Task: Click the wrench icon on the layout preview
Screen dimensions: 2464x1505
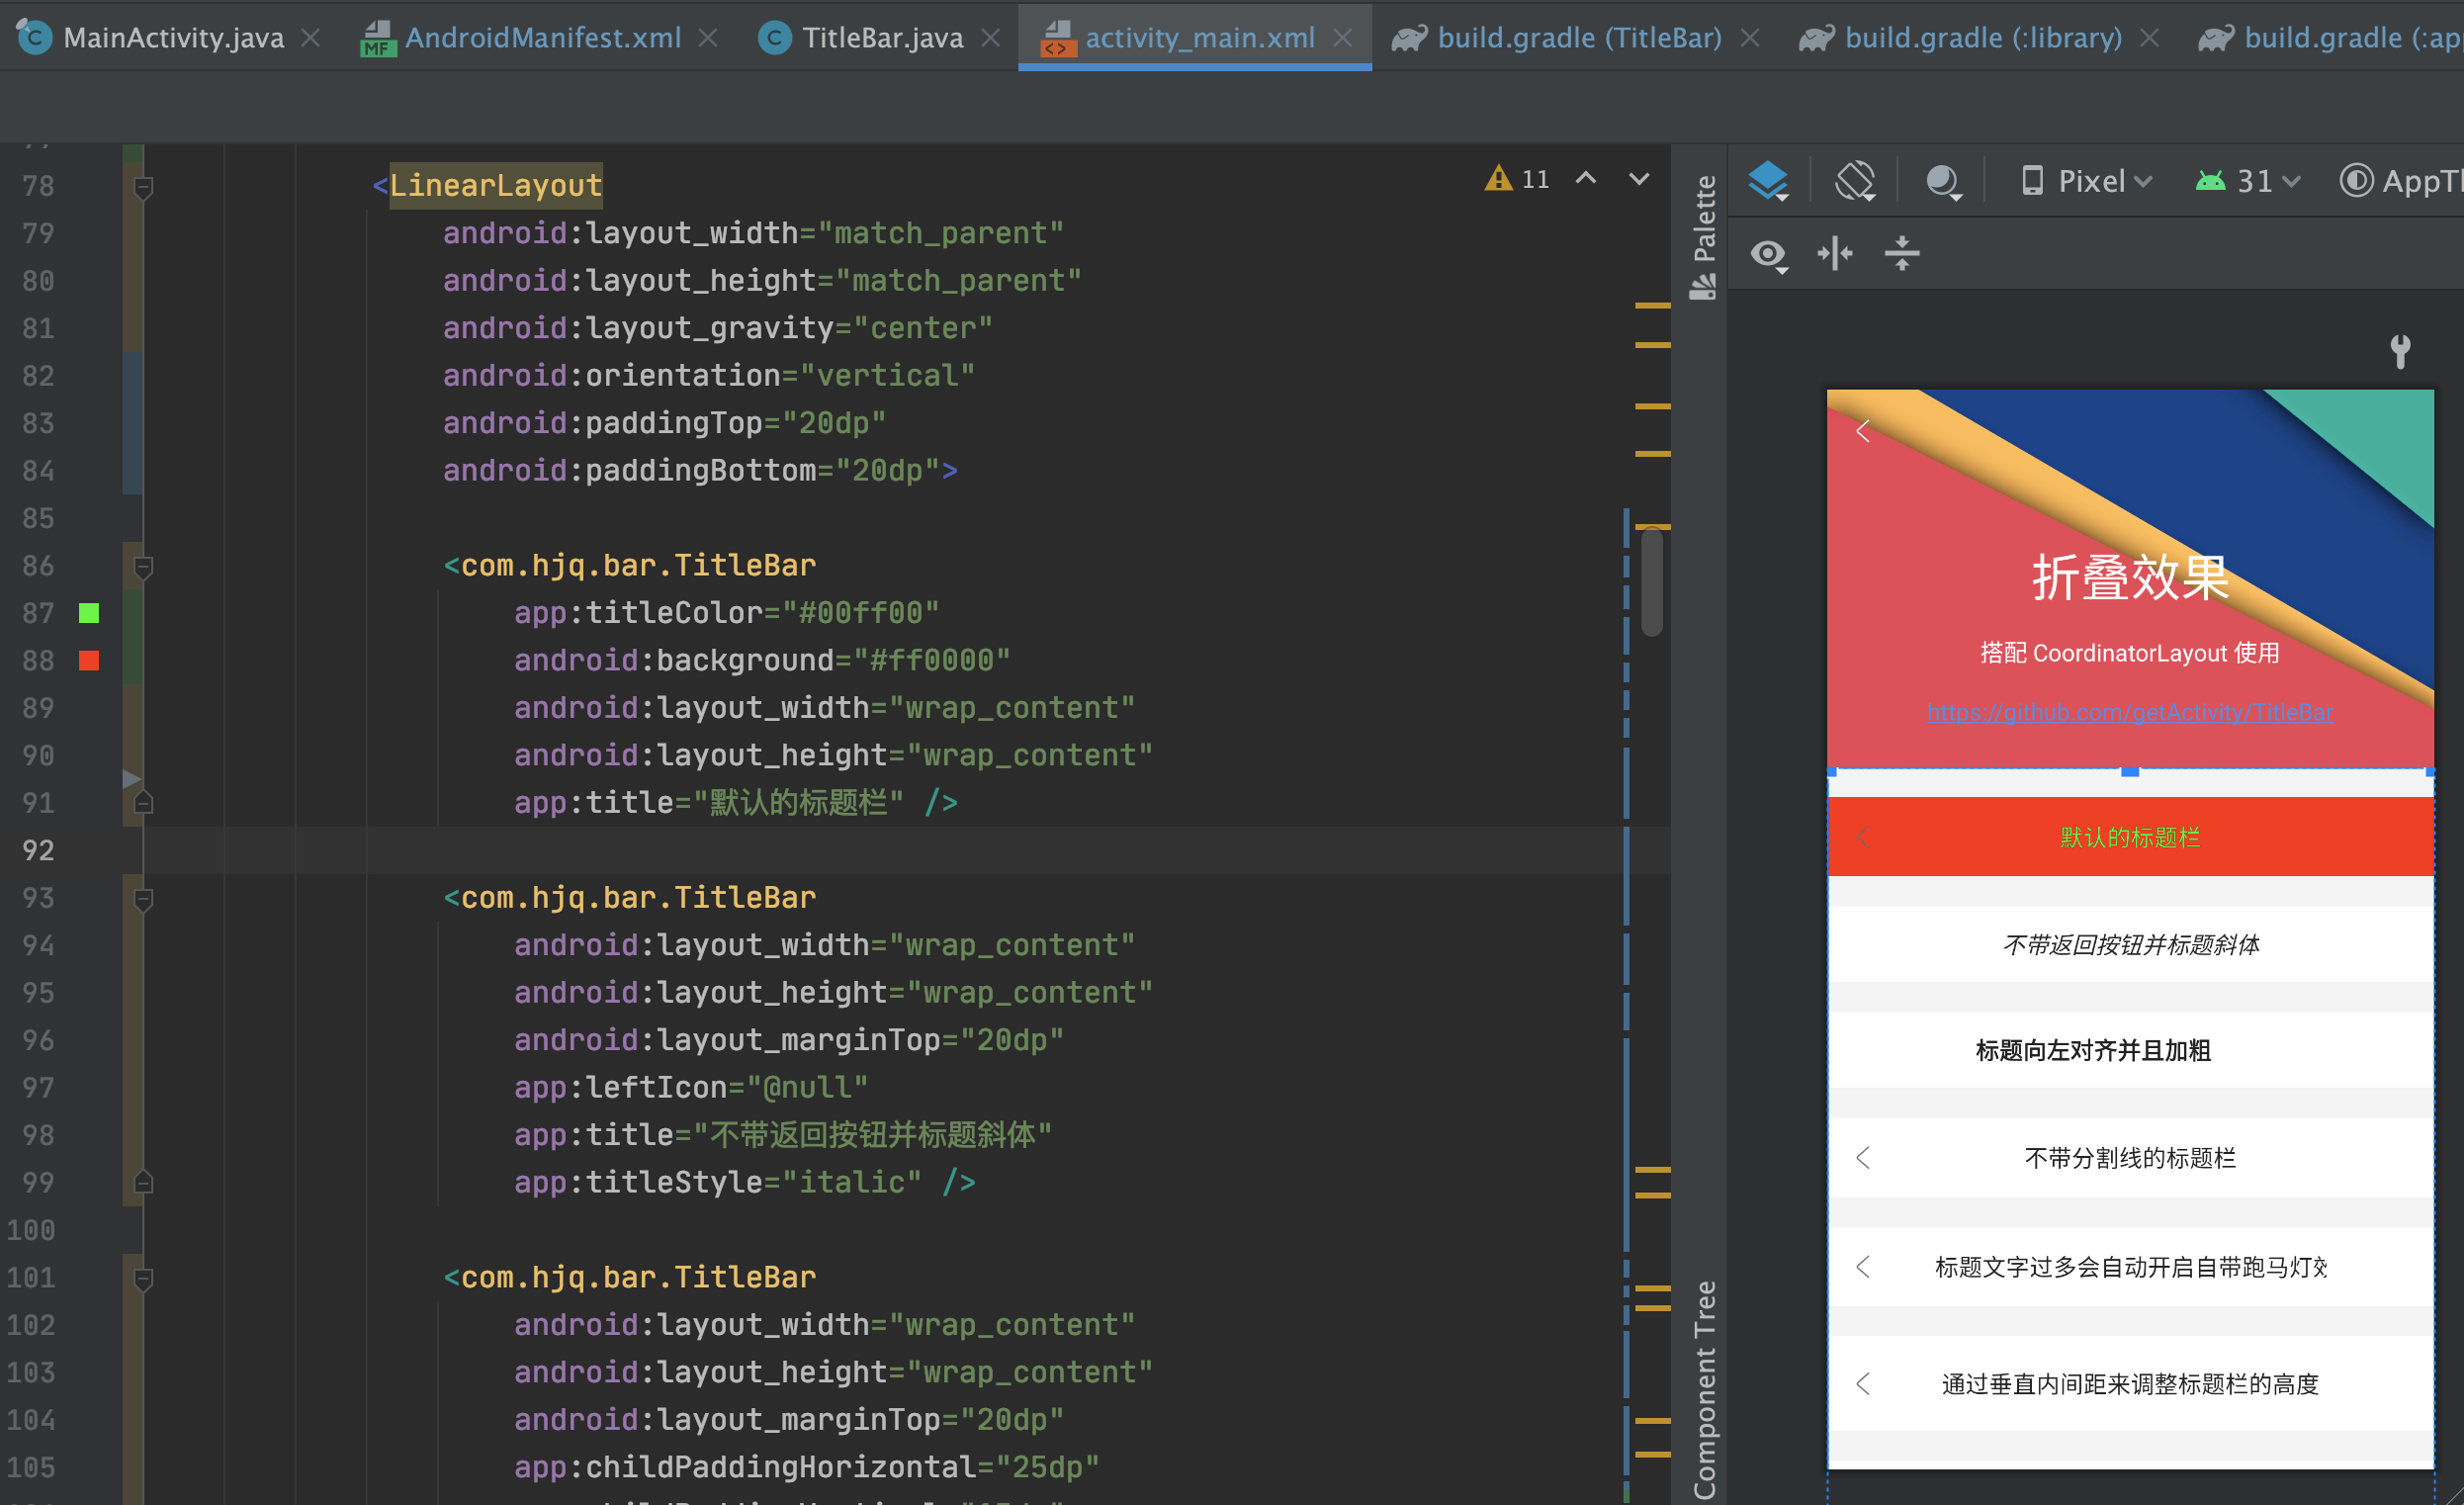Action: (x=2400, y=352)
